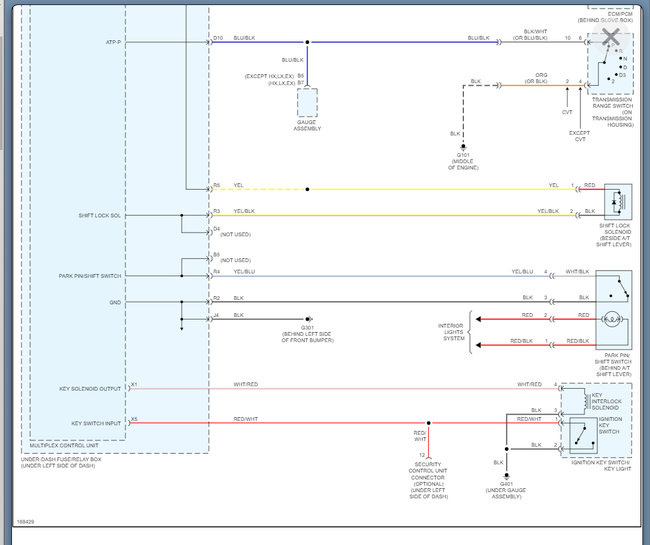
Task: Click the lamp symbol in park pin switch
Action: [611, 319]
